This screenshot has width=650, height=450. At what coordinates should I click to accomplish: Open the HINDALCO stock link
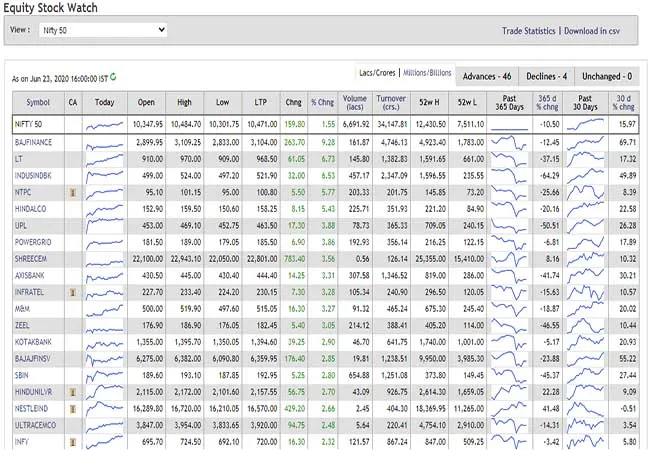pyautogui.click(x=30, y=209)
